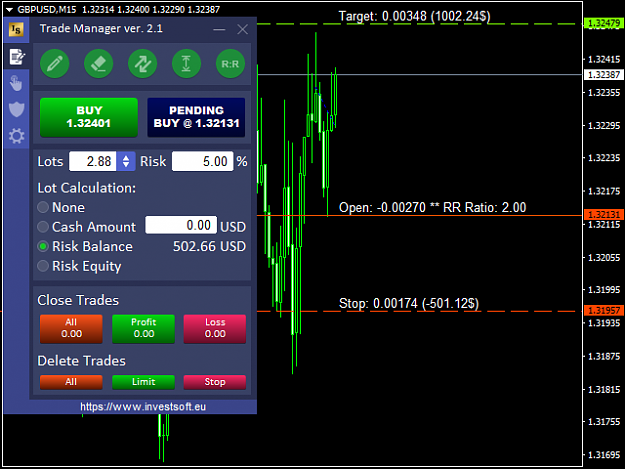Close the Trade Manager panel

click(242, 29)
